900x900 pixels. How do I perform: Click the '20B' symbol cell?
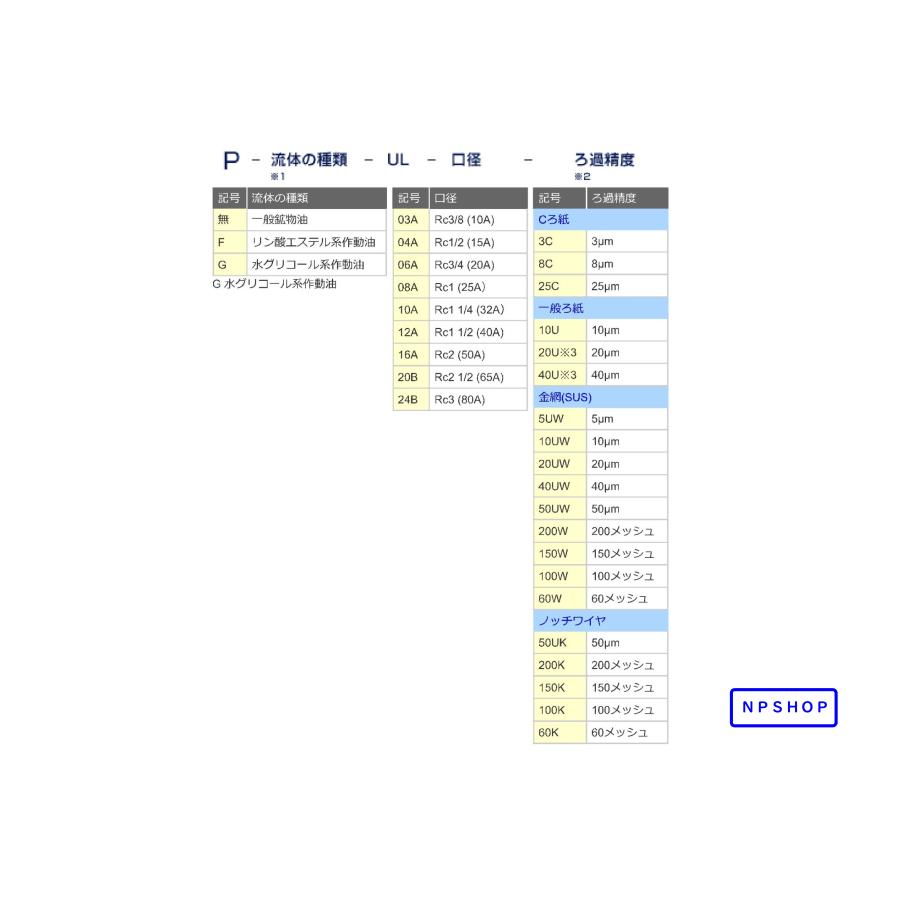click(411, 377)
